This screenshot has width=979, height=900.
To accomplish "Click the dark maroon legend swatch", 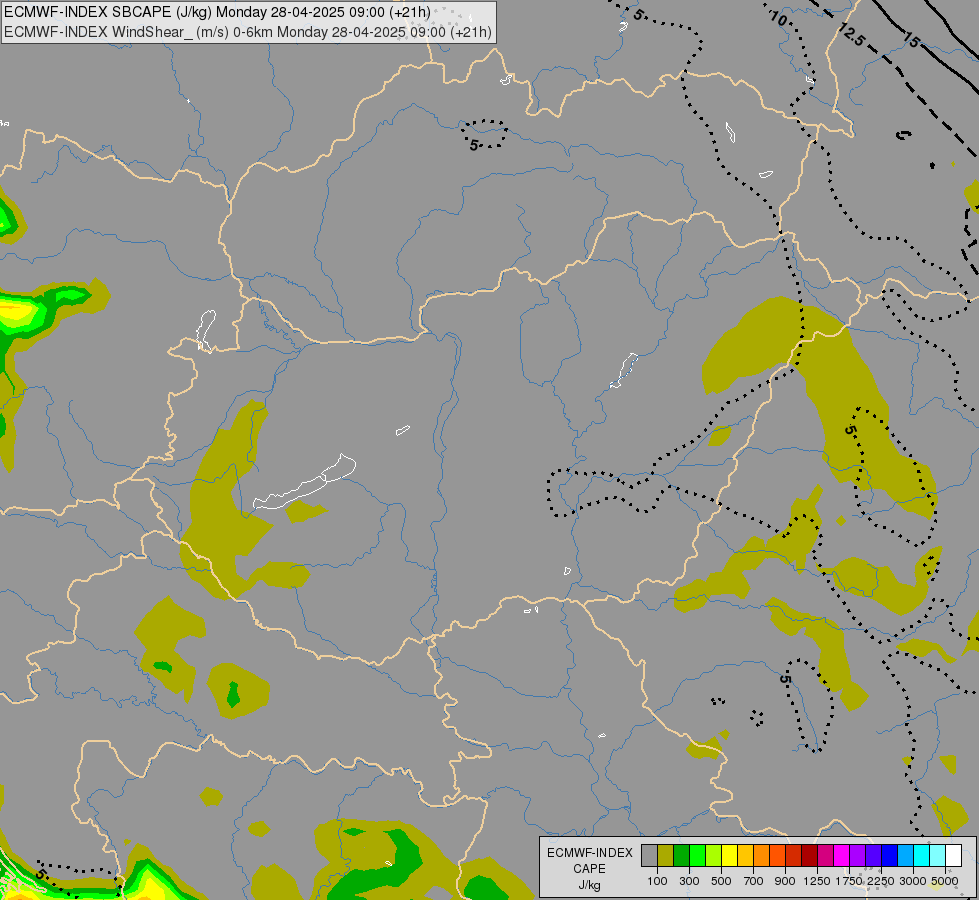I will tap(810, 855).
